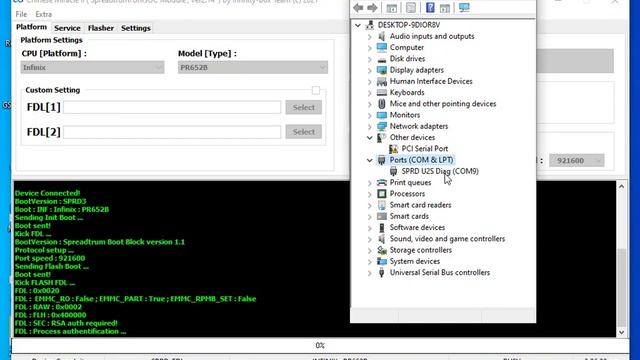
Task: Click the Human Interface Devices icon
Action: click(382, 82)
